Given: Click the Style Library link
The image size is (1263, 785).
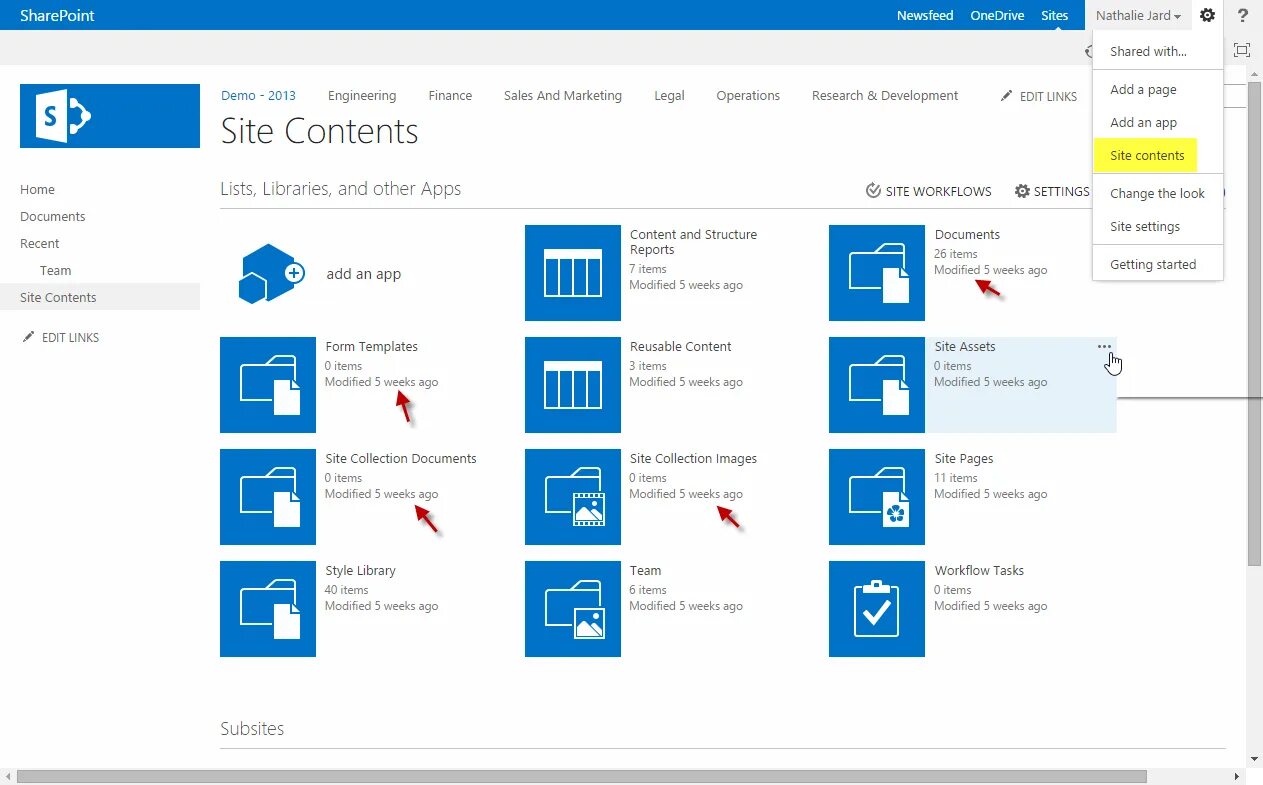Looking at the screenshot, I should click(x=360, y=570).
